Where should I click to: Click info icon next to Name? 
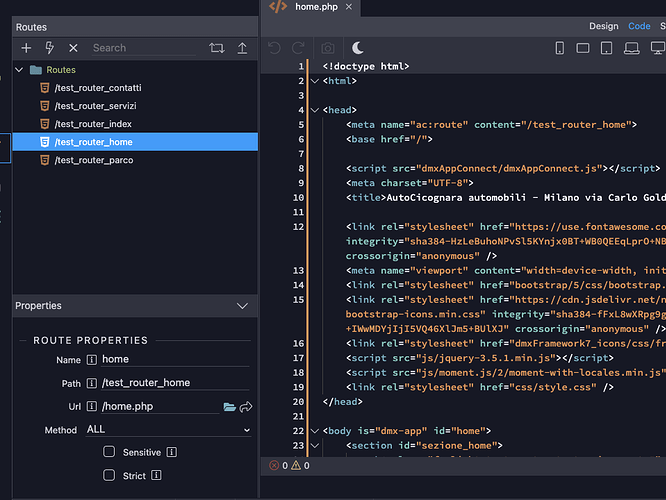[92, 360]
